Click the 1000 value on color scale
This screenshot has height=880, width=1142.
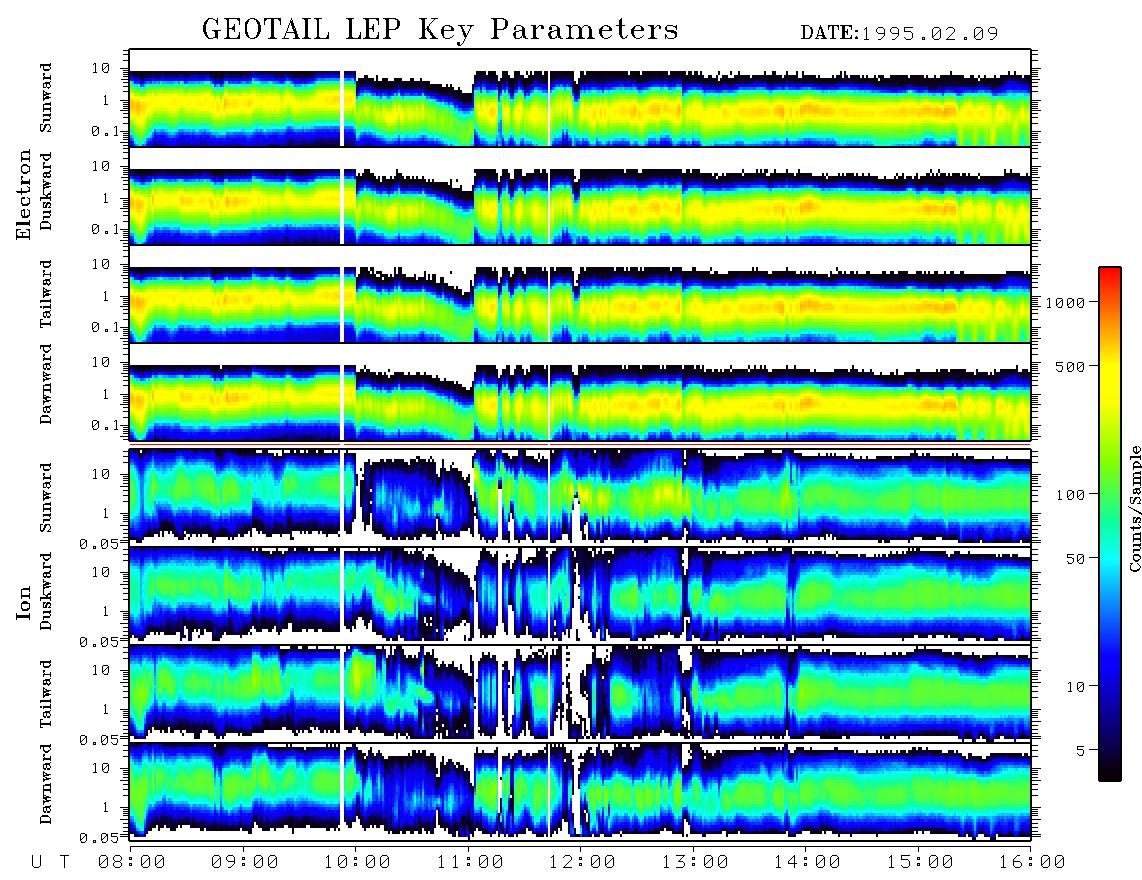(1065, 302)
